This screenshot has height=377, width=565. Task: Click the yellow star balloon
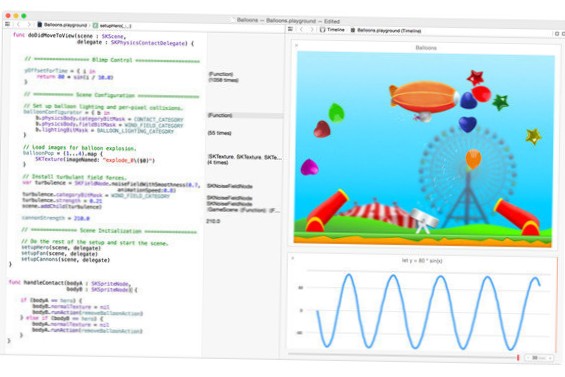[533, 136]
